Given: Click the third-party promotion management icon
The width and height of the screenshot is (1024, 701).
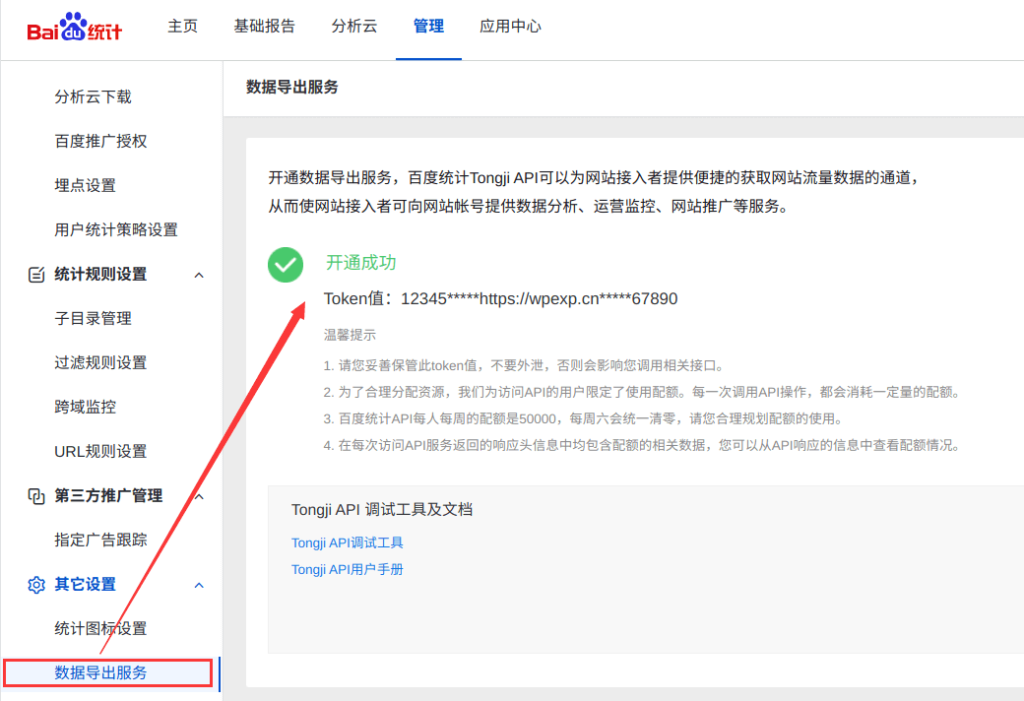Looking at the screenshot, I should coord(36,496).
